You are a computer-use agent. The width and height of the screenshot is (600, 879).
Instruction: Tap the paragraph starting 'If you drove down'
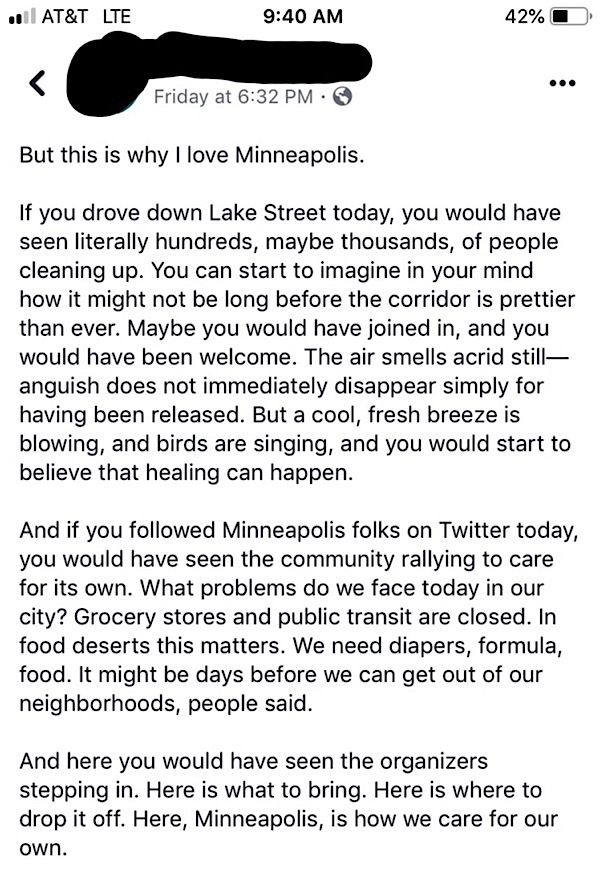click(297, 343)
